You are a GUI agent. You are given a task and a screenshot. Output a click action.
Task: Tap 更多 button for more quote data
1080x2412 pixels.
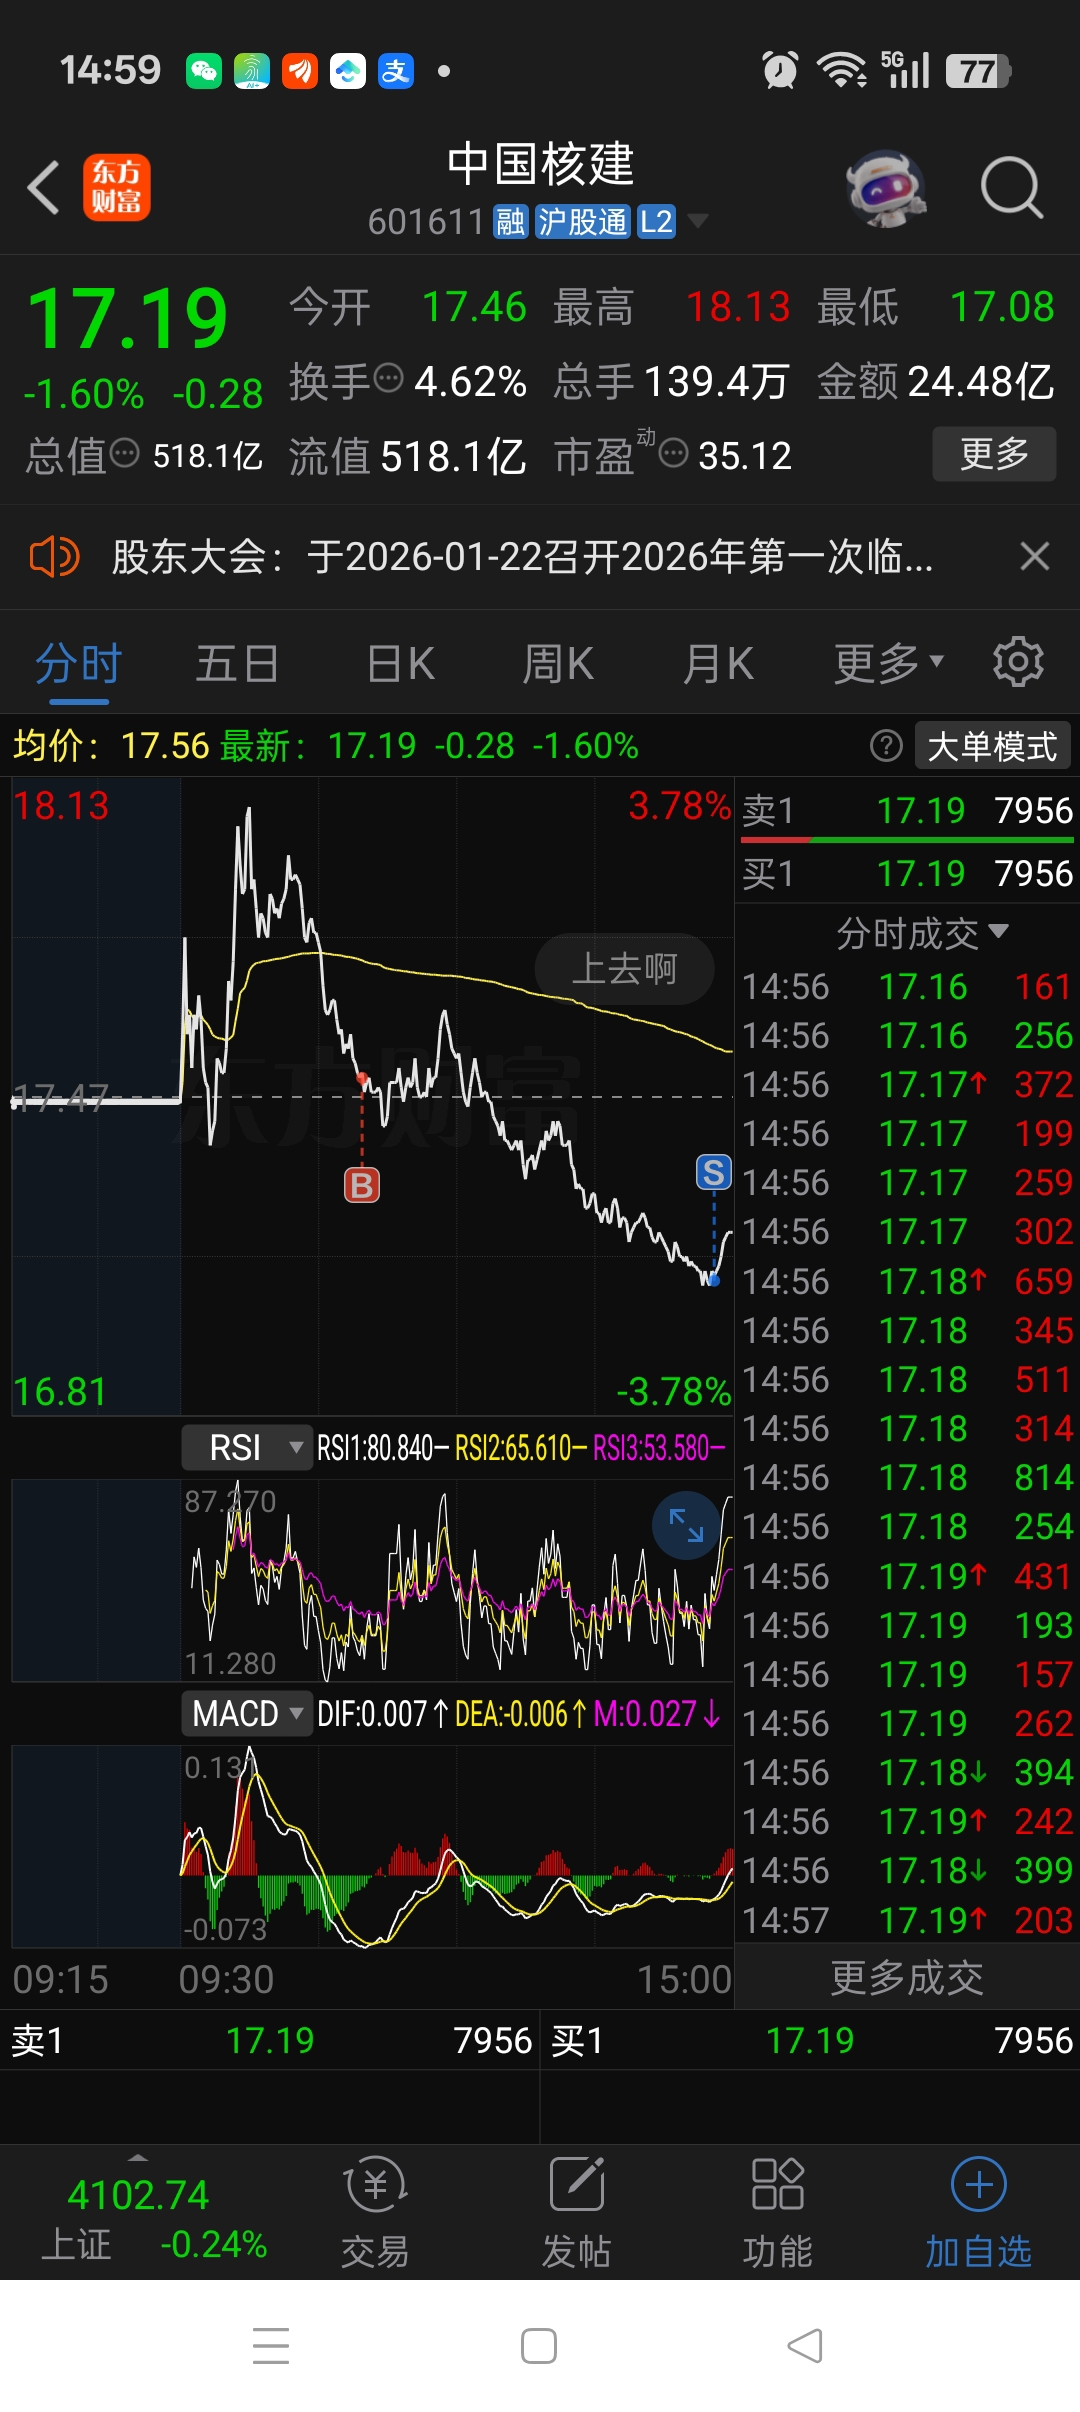[994, 454]
